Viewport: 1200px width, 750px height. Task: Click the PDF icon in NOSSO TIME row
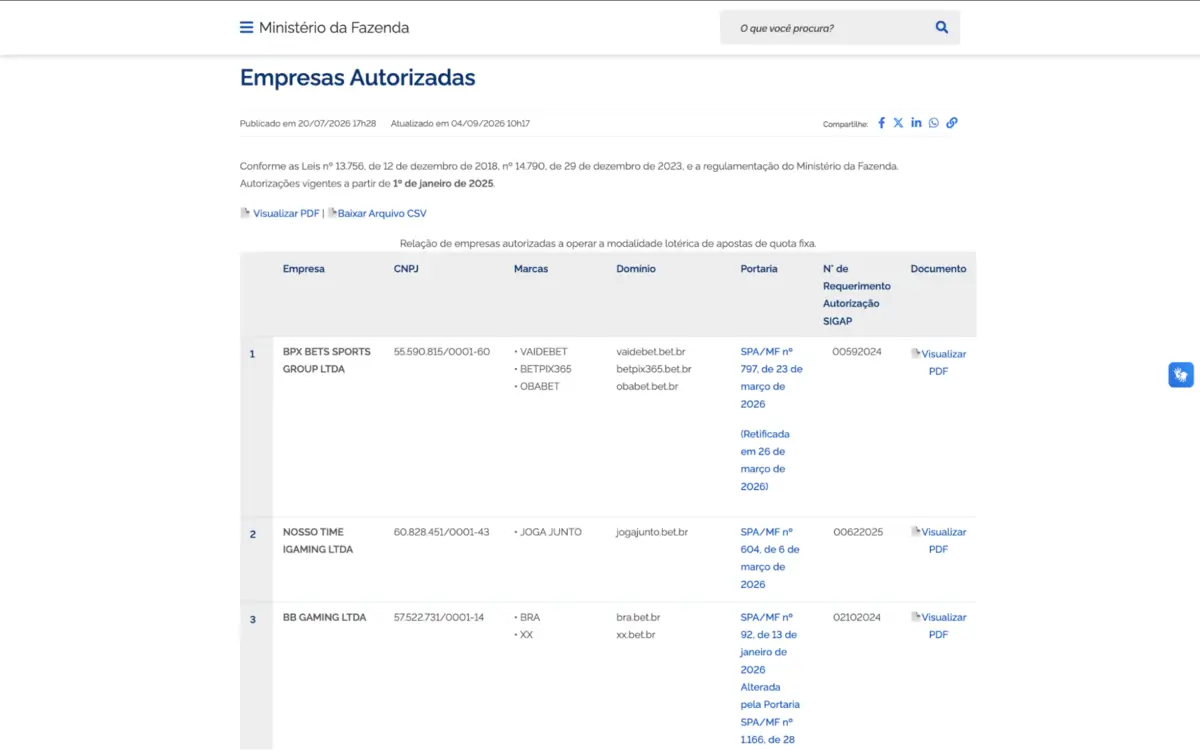(916, 532)
